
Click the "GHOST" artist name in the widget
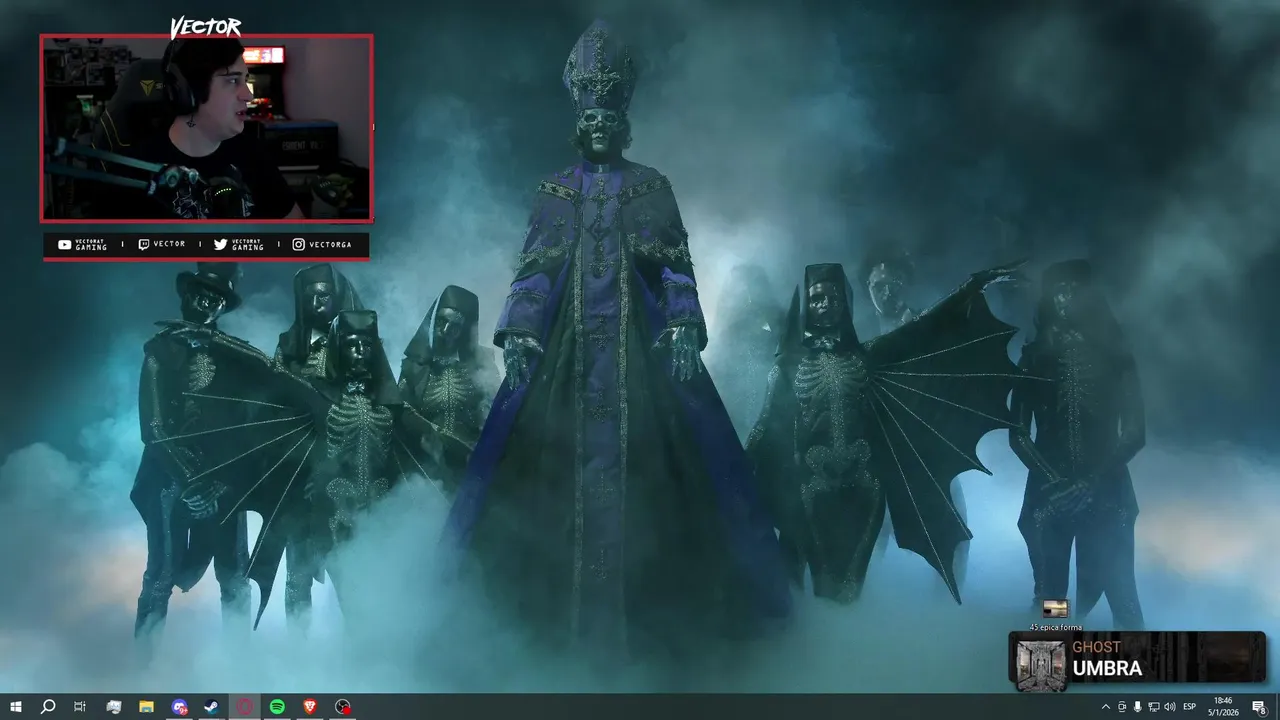1096,647
